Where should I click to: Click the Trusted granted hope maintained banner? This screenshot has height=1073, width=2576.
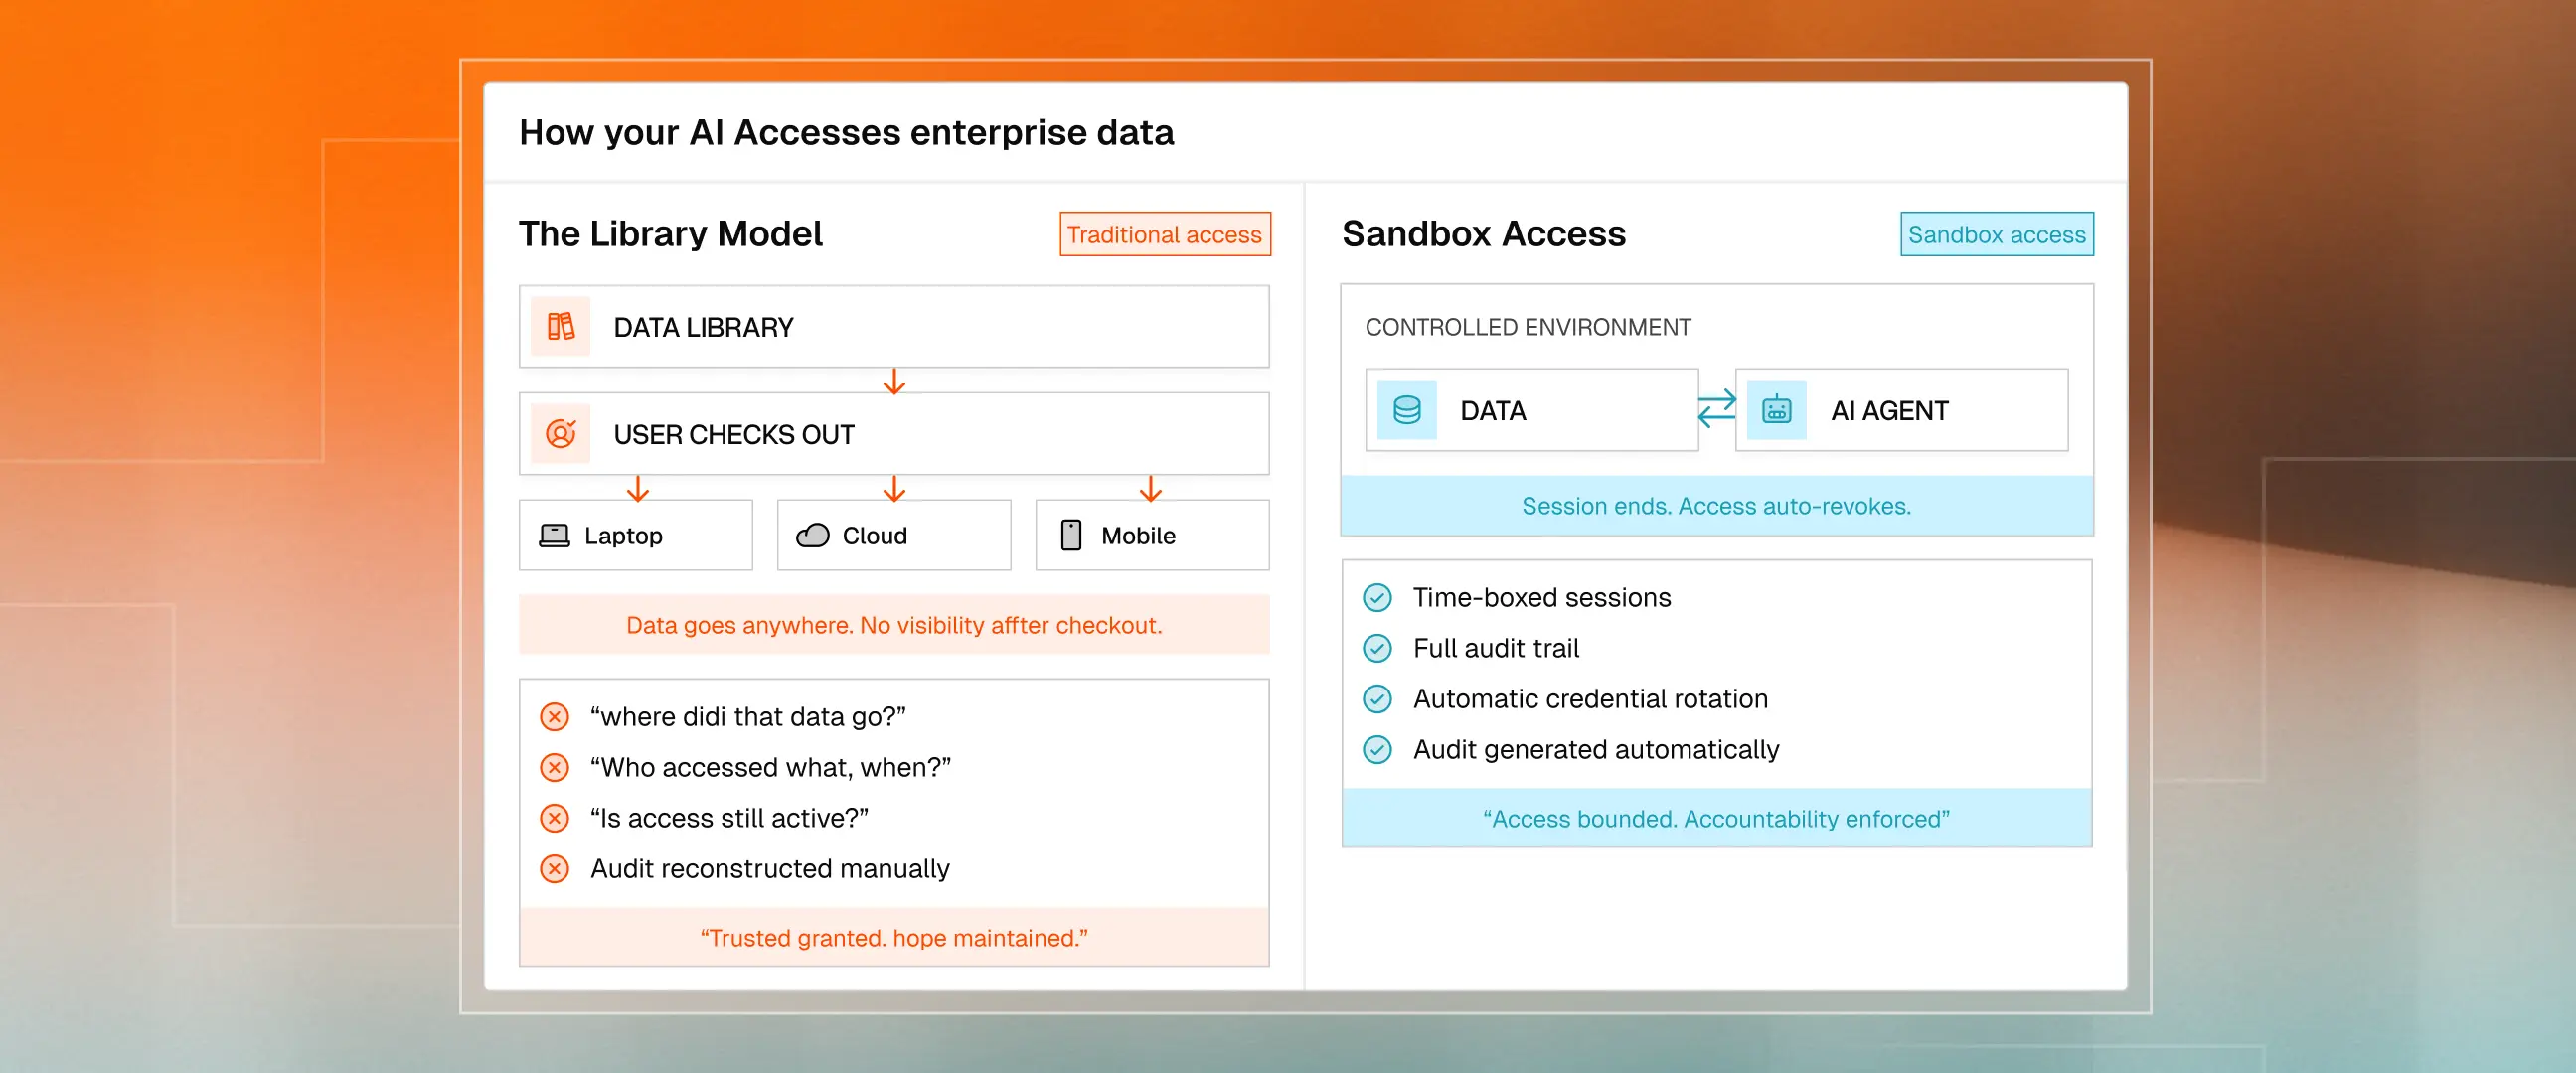[894, 938]
